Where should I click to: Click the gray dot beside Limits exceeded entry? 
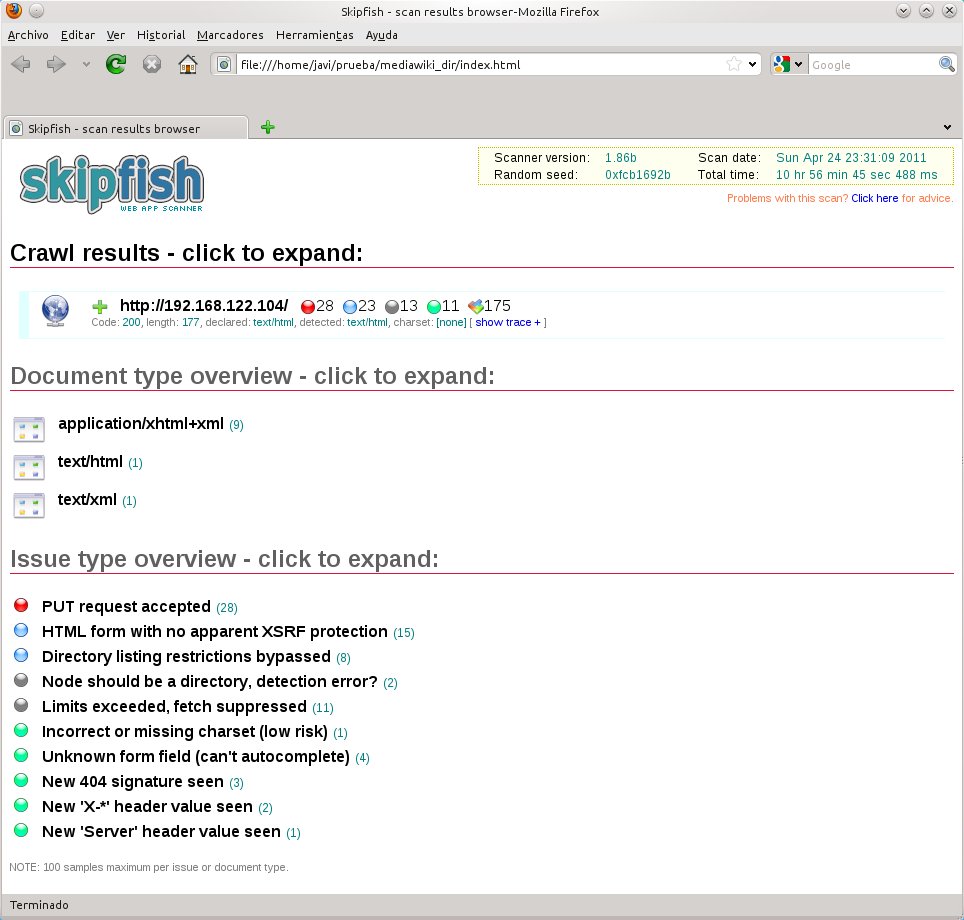(21, 704)
